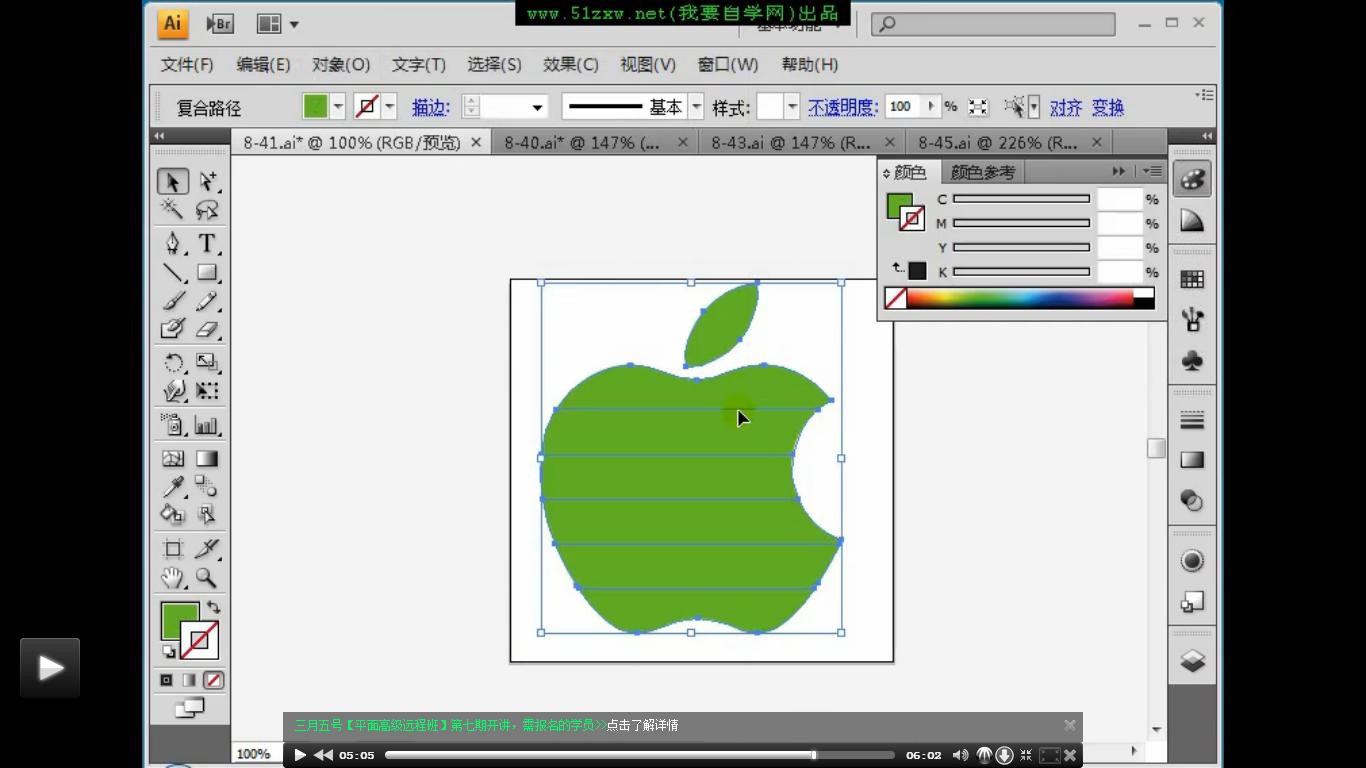This screenshot has width=1366, height=768.
Task: Select the Pen tool
Action: pos(173,243)
